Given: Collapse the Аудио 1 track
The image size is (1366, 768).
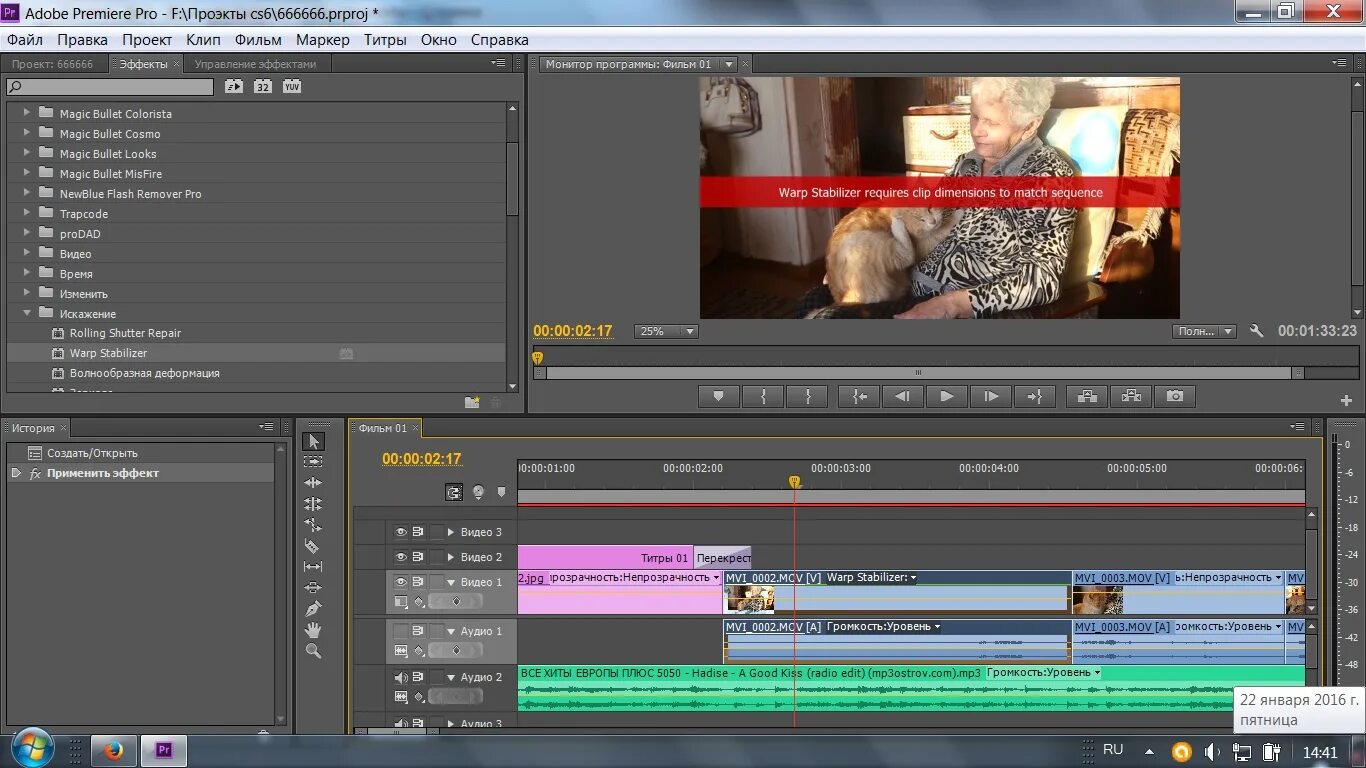Looking at the screenshot, I should (x=451, y=631).
